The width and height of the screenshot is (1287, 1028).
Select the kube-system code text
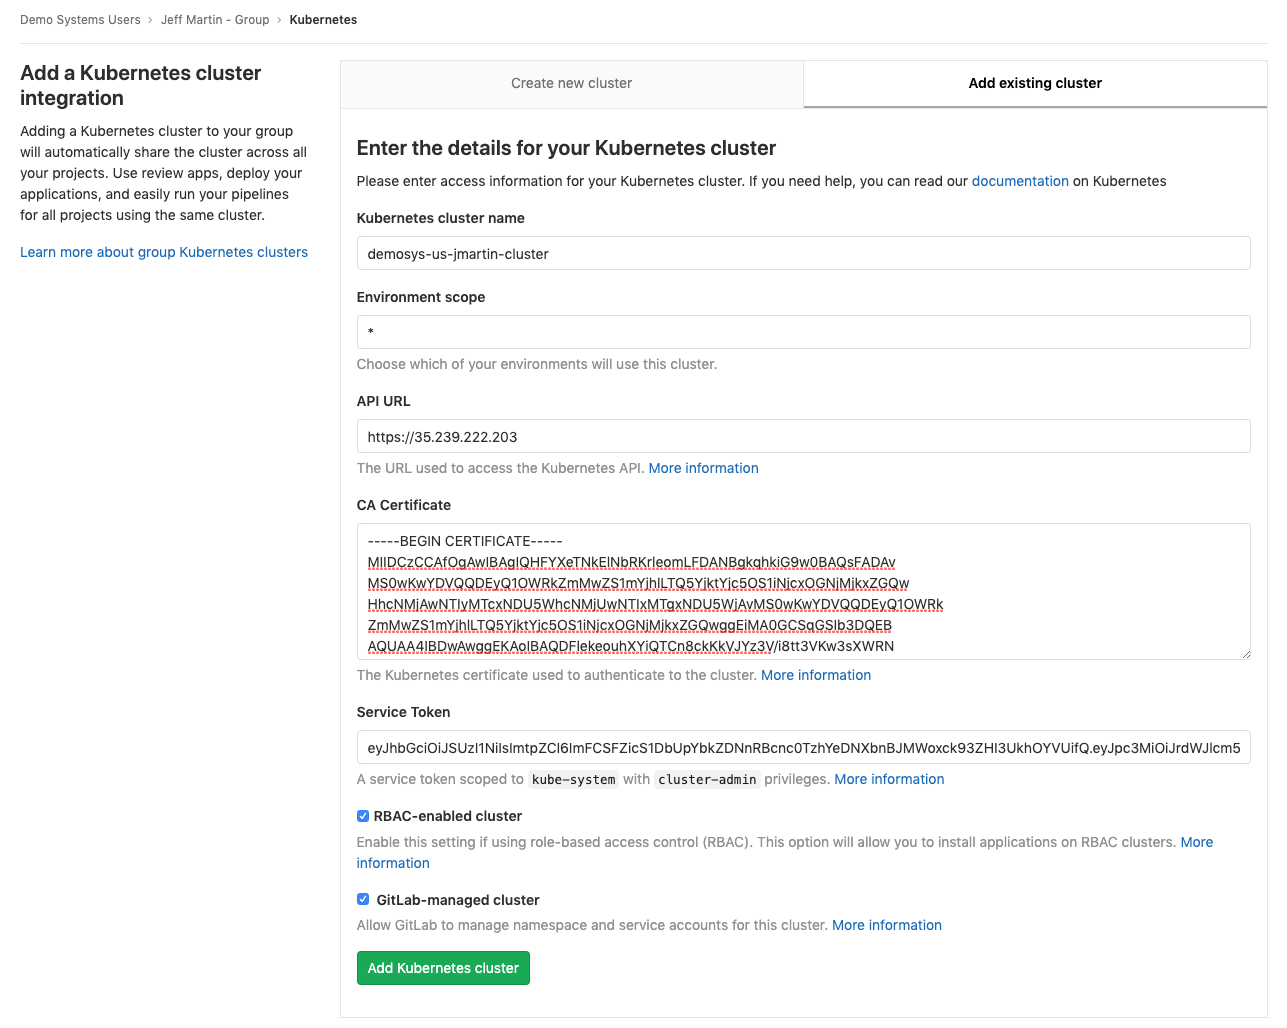tap(574, 779)
